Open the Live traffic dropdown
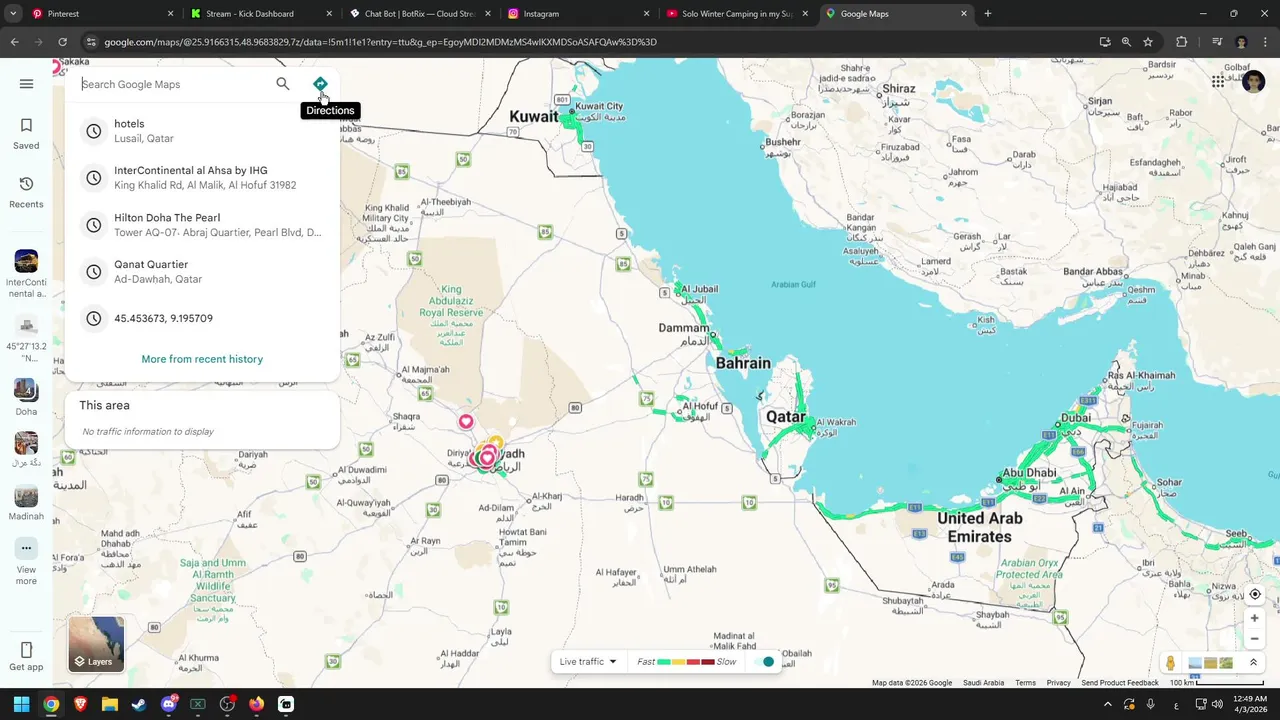 (x=588, y=662)
